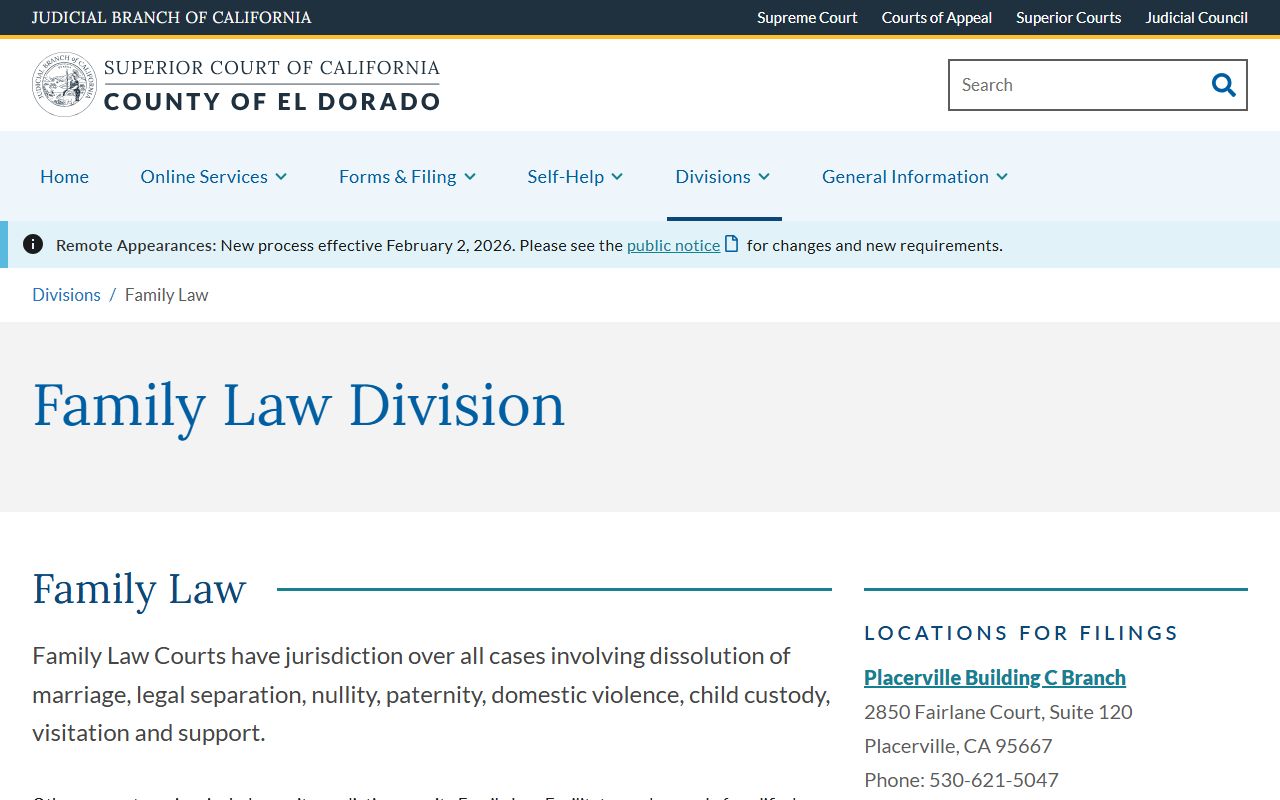Click the Family Law Division page heading
This screenshot has width=1280, height=800.
tap(299, 405)
